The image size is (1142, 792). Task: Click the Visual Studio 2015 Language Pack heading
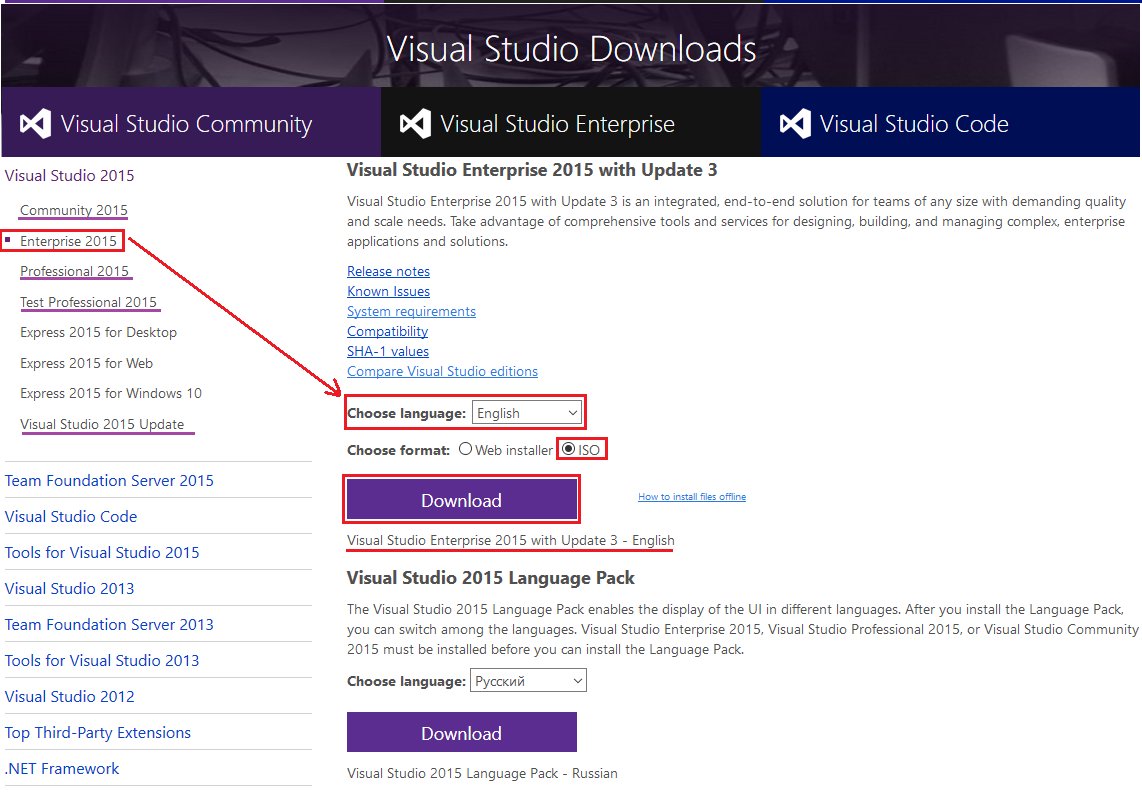pyautogui.click(x=490, y=578)
